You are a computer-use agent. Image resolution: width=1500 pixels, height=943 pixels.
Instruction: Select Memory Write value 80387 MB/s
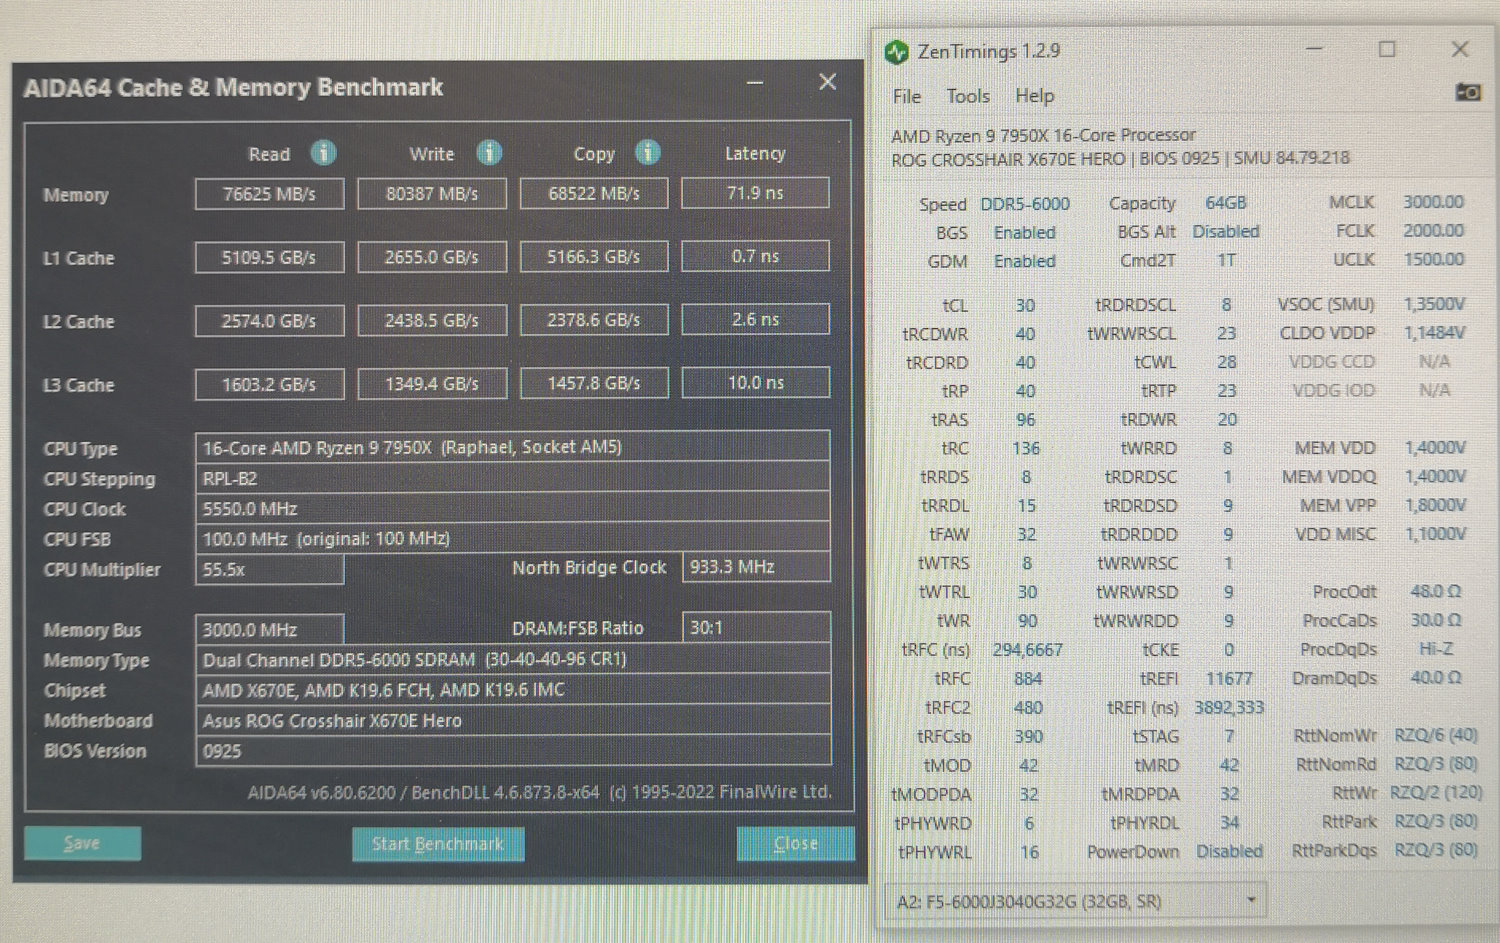(x=432, y=194)
